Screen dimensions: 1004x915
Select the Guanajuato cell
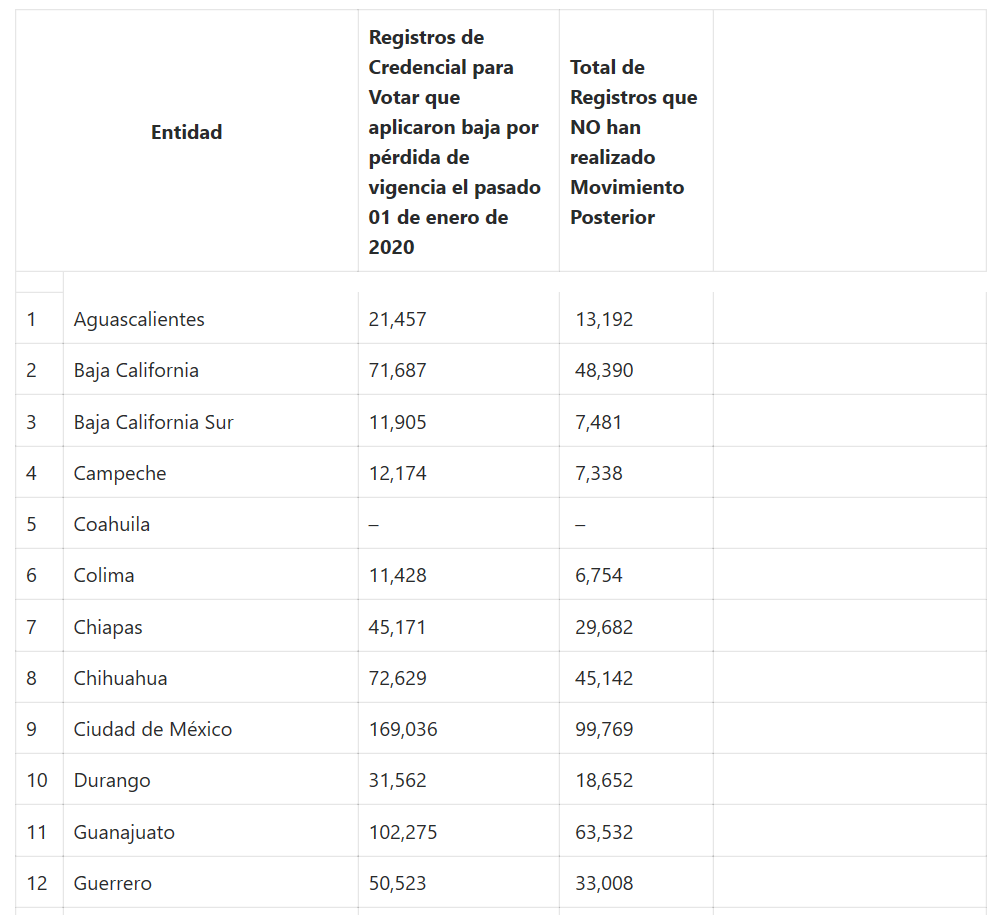124,832
